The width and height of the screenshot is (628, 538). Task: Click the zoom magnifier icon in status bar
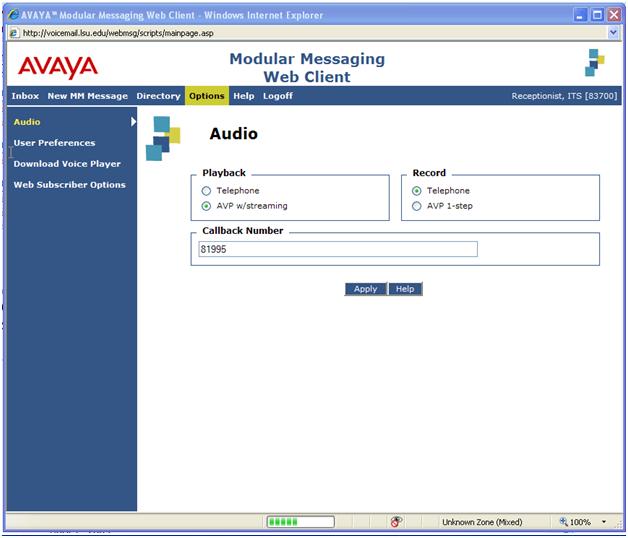pos(564,521)
